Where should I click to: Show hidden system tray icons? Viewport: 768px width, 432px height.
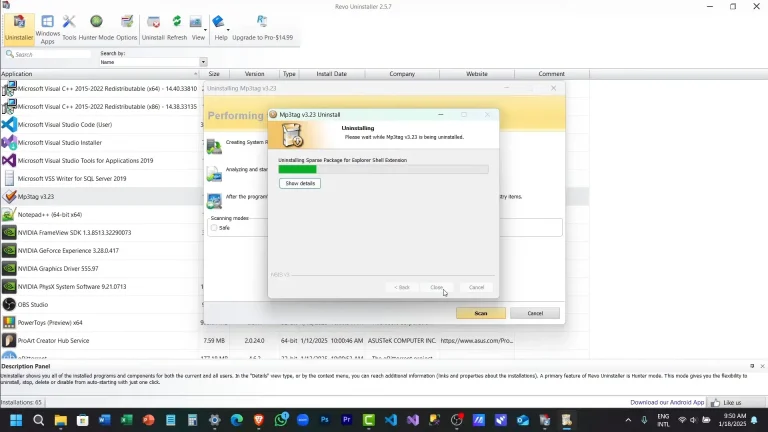coord(628,420)
